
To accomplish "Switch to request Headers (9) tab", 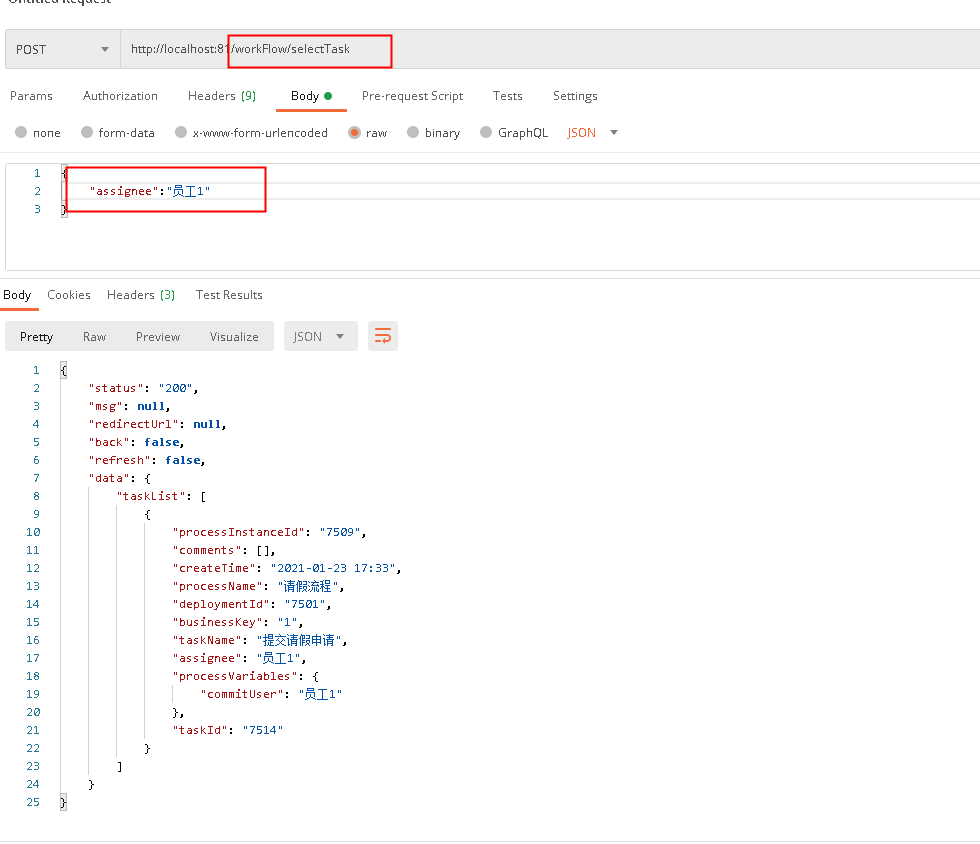I will 222,96.
